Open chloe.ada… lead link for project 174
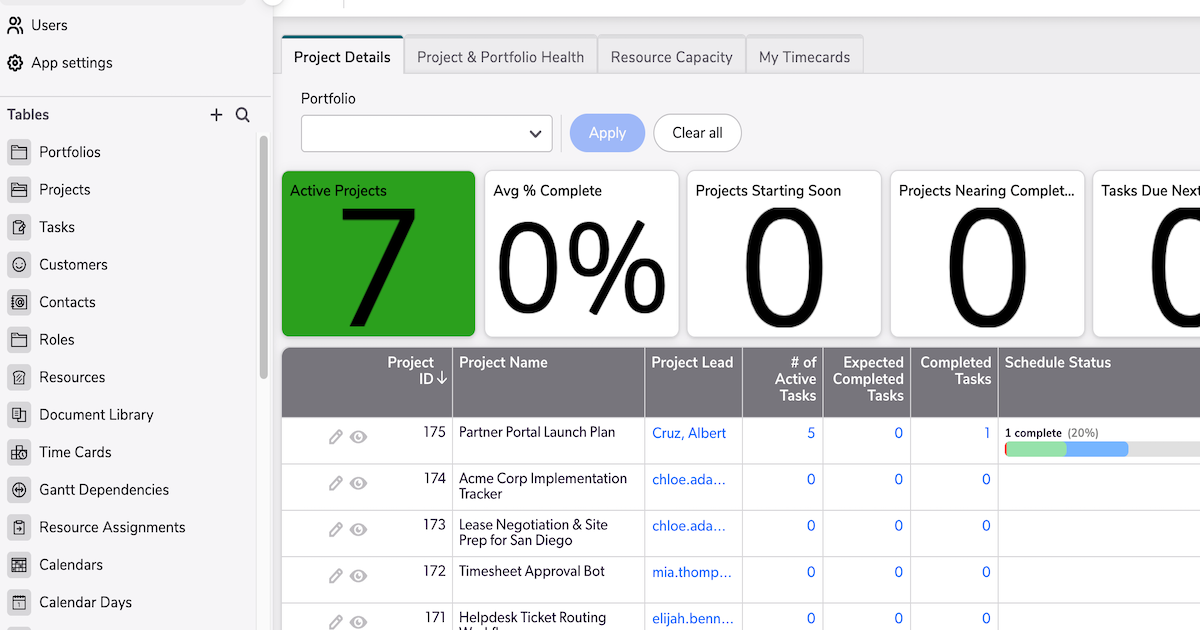 tap(689, 479)
